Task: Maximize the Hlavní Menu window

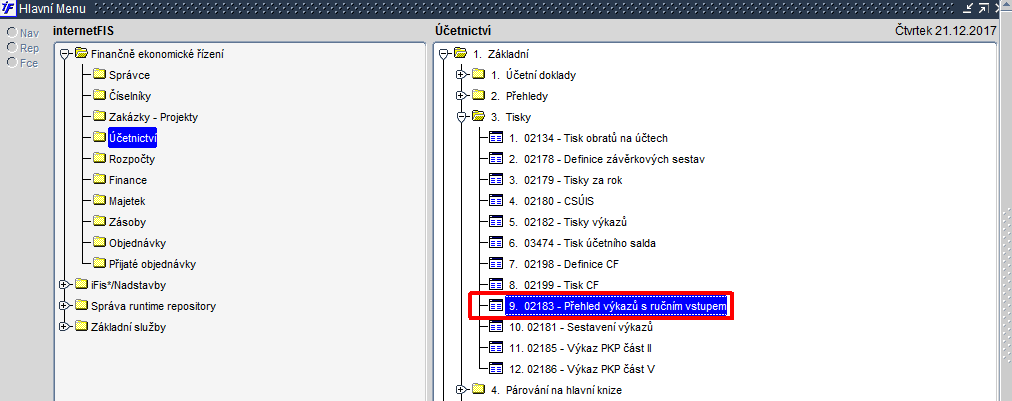Action: click(x=984, y=8)
